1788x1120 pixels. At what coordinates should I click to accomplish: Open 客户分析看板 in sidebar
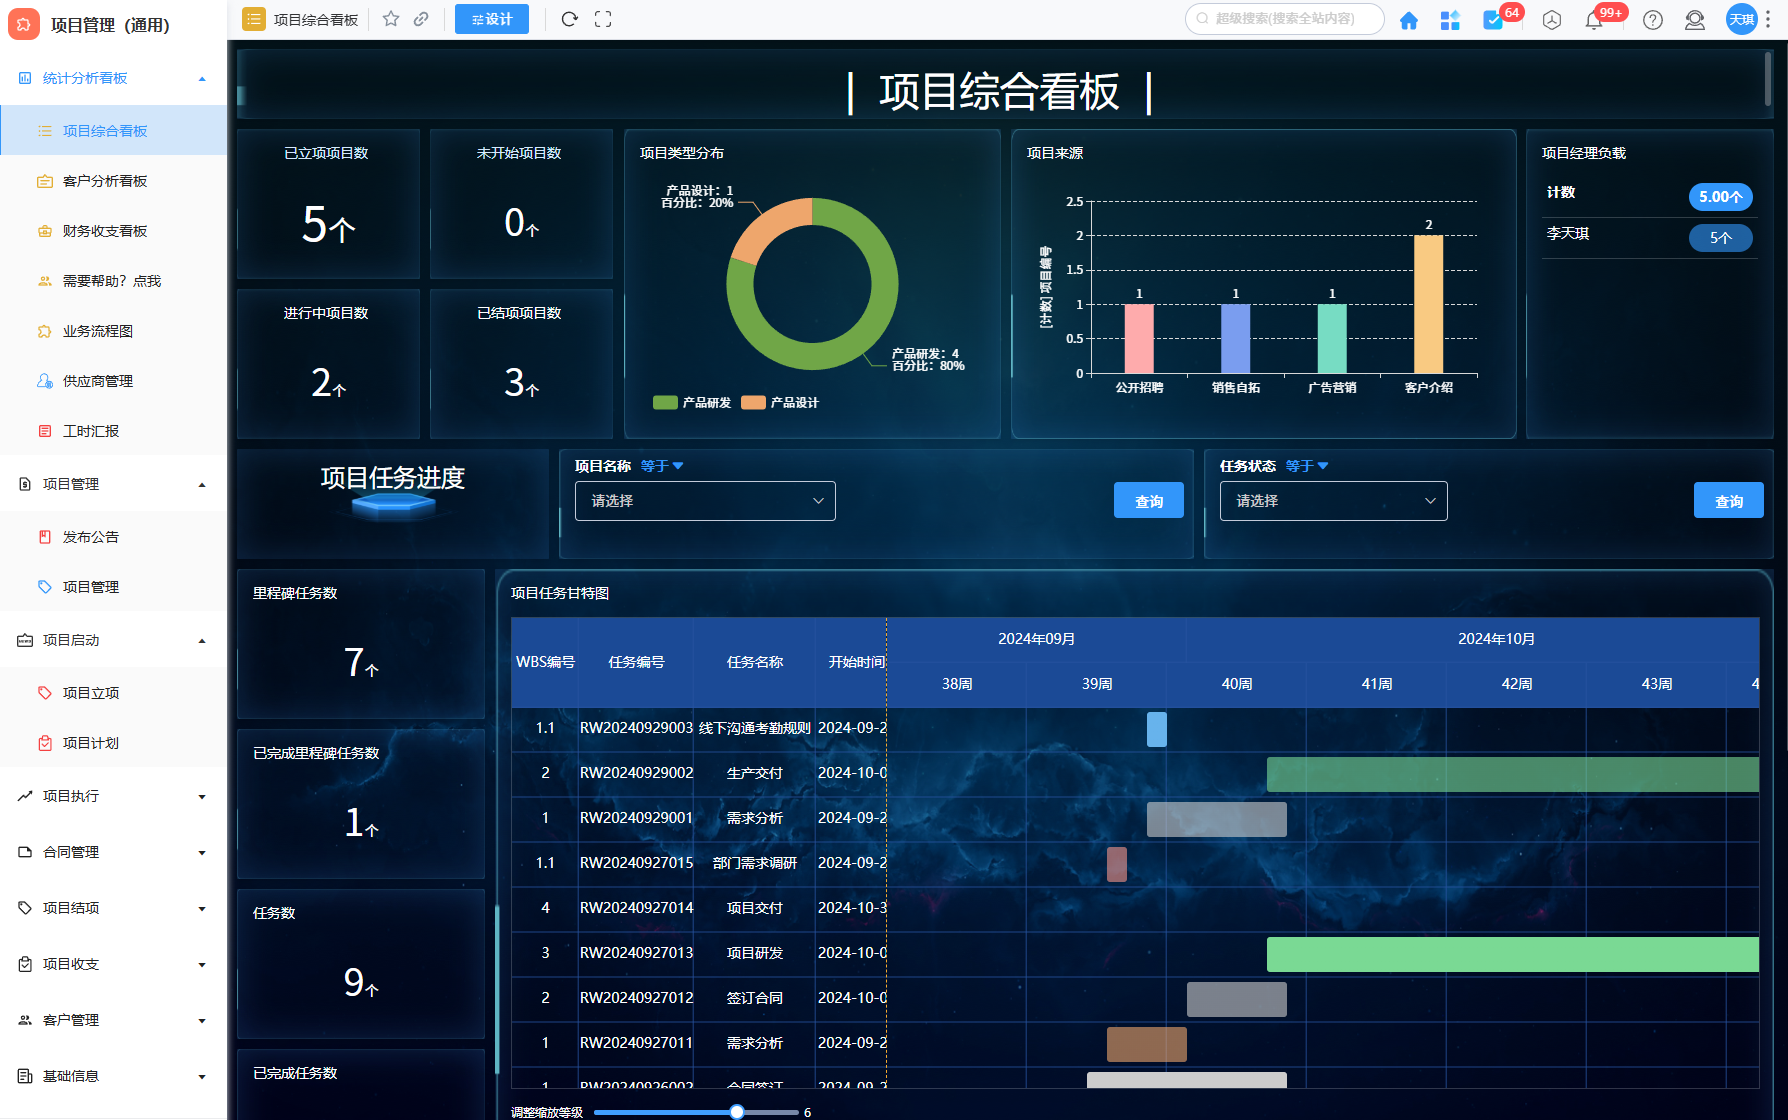[x=105, y=181]
